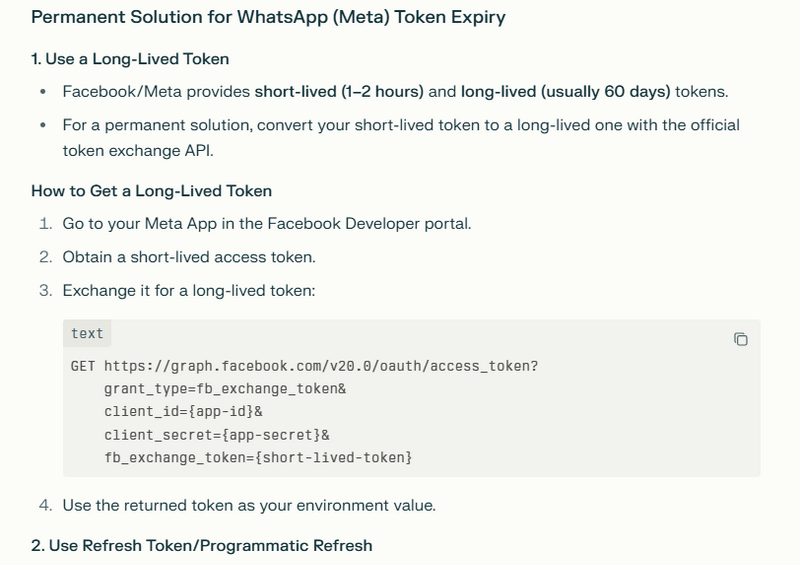
Task: Click the client_secret={app-secret}& code line
Action: click(217, 435)
